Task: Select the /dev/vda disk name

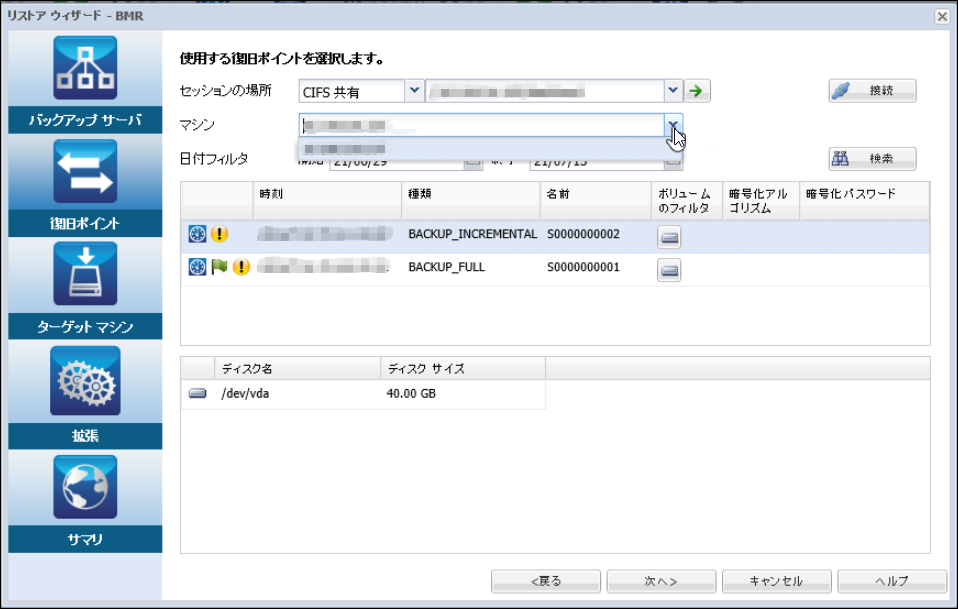Action: (x=245, y=393)
